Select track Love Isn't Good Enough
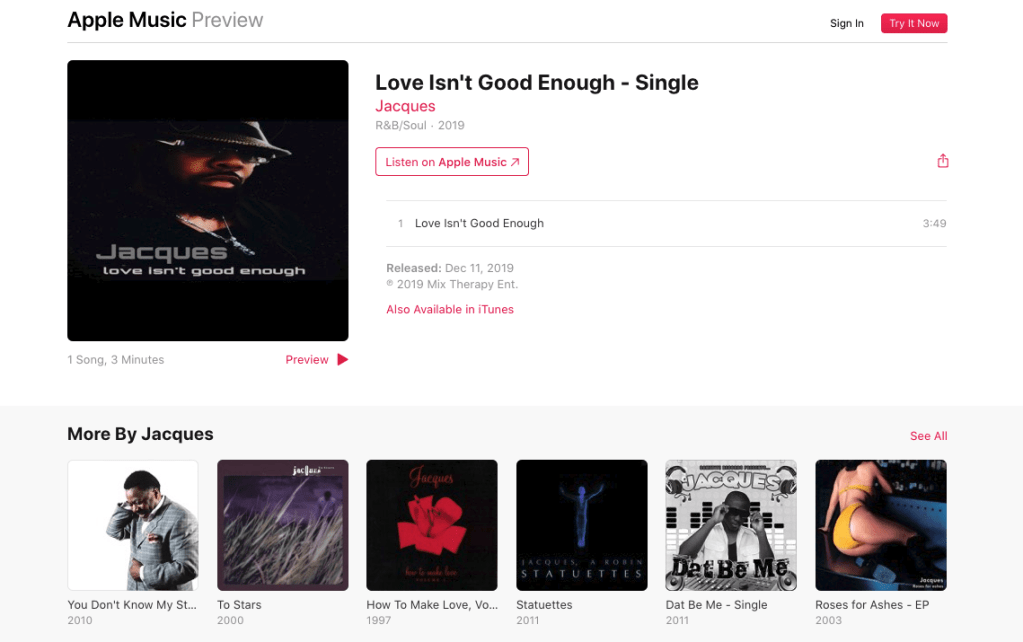This screenshot has height=642, width=1023. pos(666,223)
